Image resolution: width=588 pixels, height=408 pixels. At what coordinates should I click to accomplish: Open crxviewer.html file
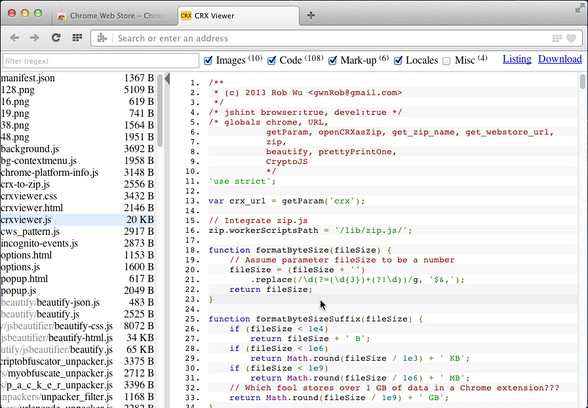coord(77,208)
